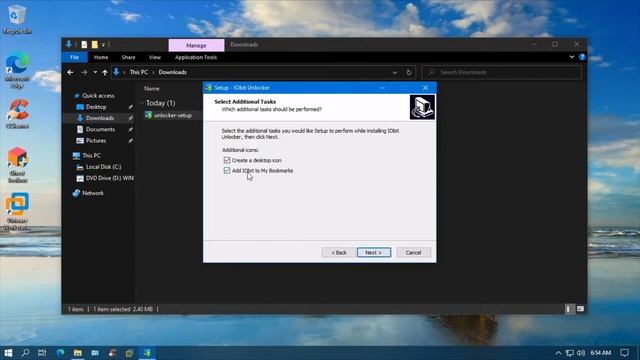The height and width of the screenshot is (360, 640).
Task: Switch to the Share ribbon tab
Action: click(128, 58)
